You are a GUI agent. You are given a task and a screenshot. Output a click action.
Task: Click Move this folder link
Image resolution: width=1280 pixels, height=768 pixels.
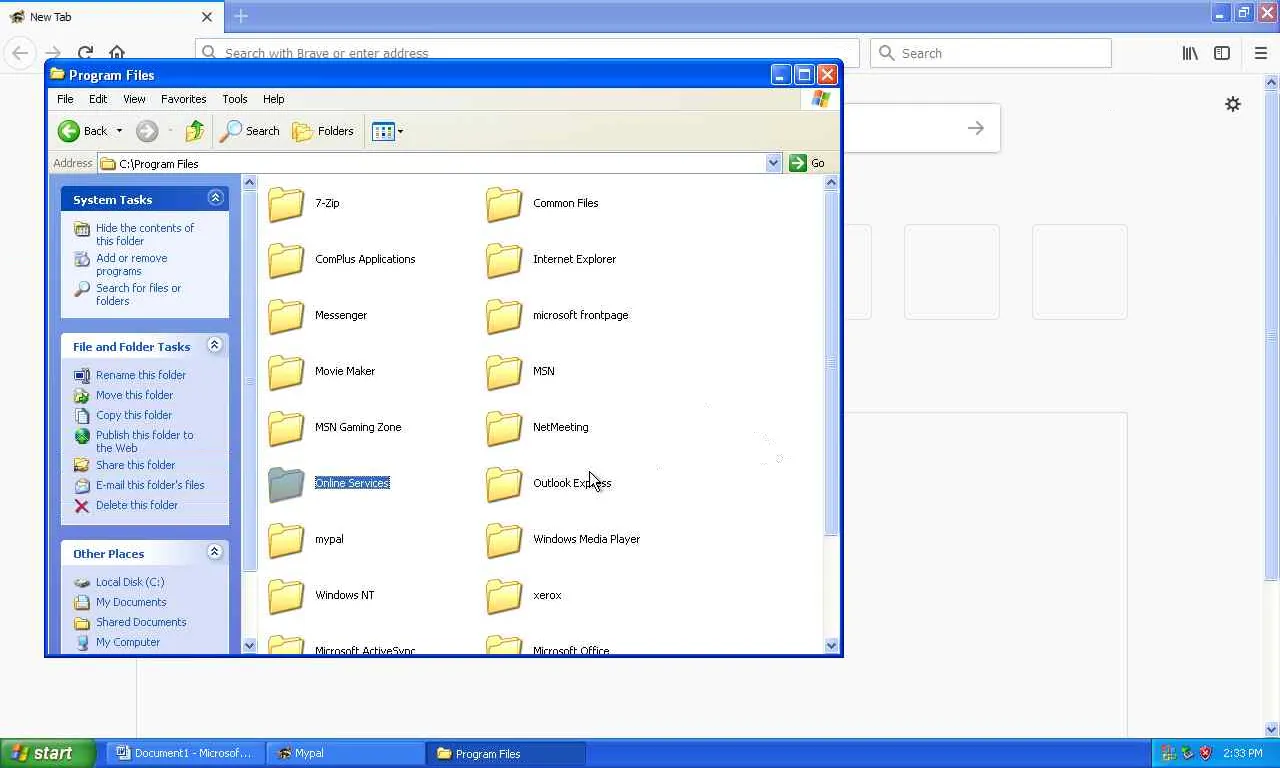point(134,395)
